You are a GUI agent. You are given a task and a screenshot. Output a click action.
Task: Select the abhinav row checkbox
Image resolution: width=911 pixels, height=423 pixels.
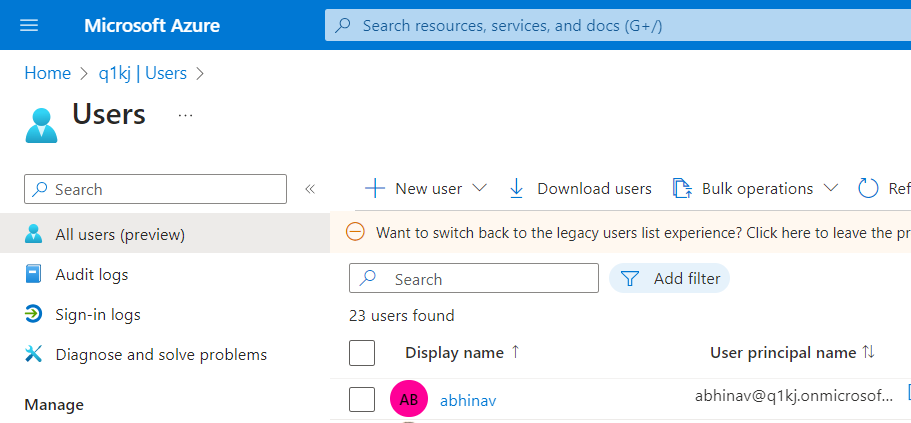pyautogui.click(x=362, y=399)
